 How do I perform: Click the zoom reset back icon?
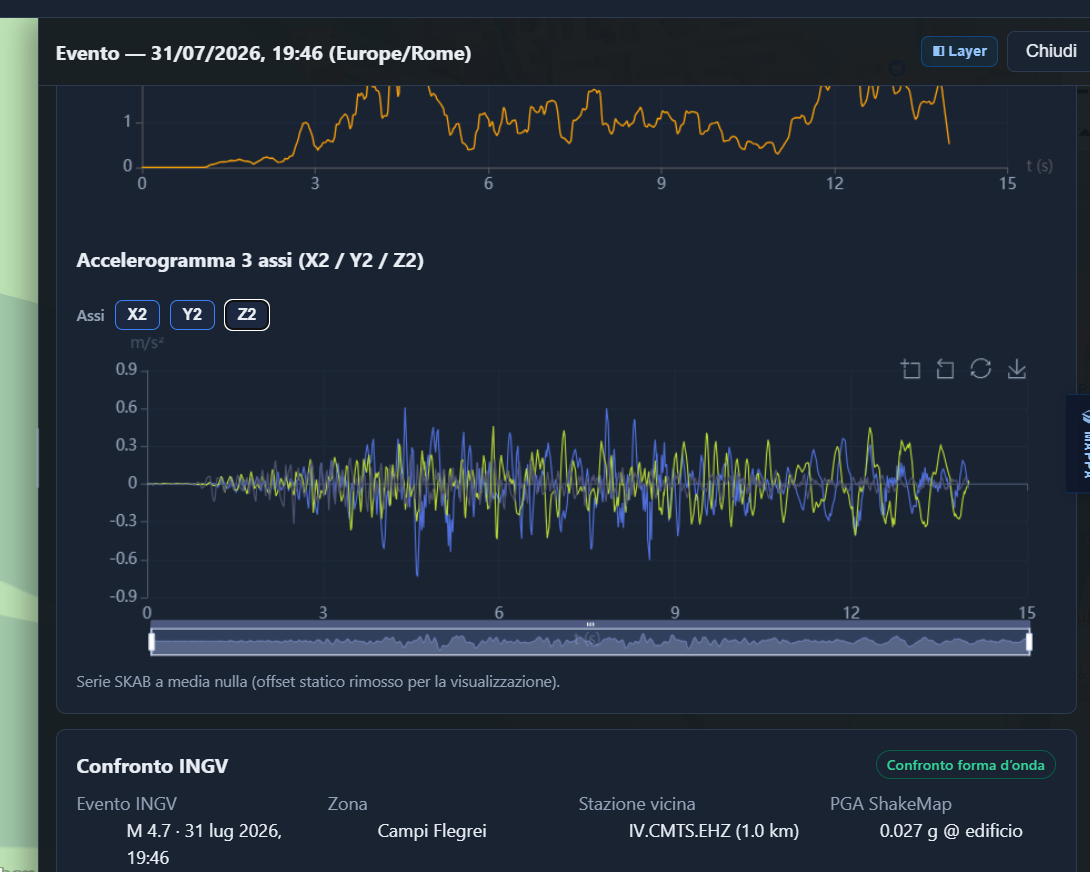945,369
